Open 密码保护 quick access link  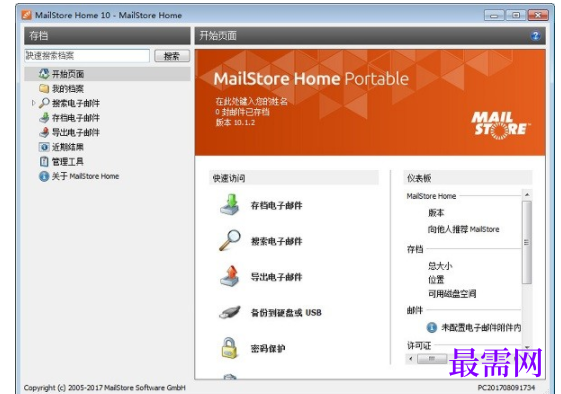pyautogui.click(x=268, y=348)
